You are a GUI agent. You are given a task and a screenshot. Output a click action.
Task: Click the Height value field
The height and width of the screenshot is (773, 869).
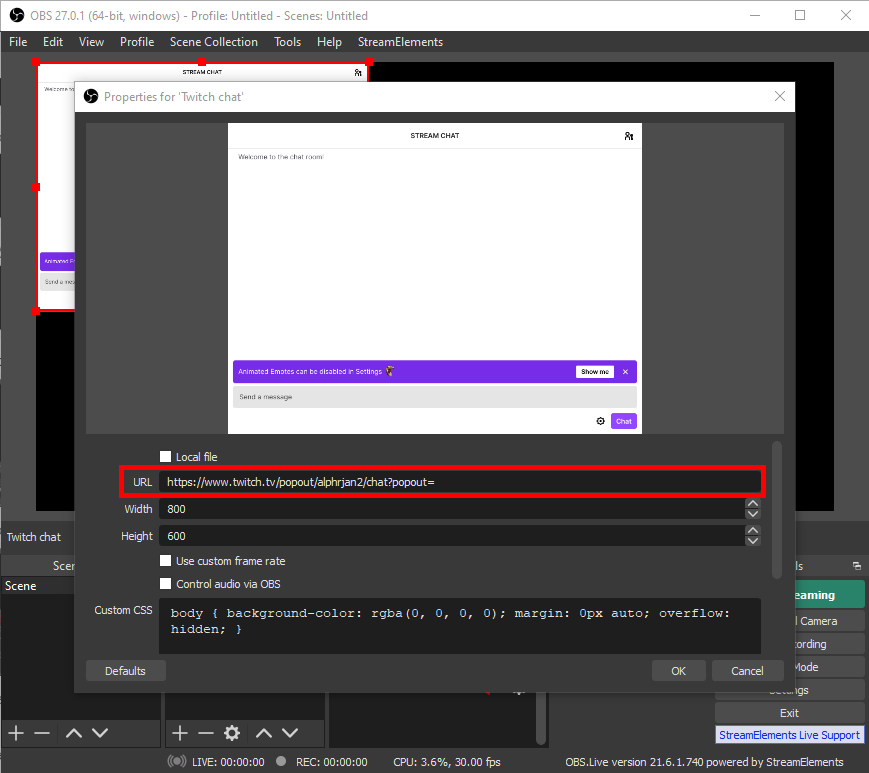(x=452, y=536)
